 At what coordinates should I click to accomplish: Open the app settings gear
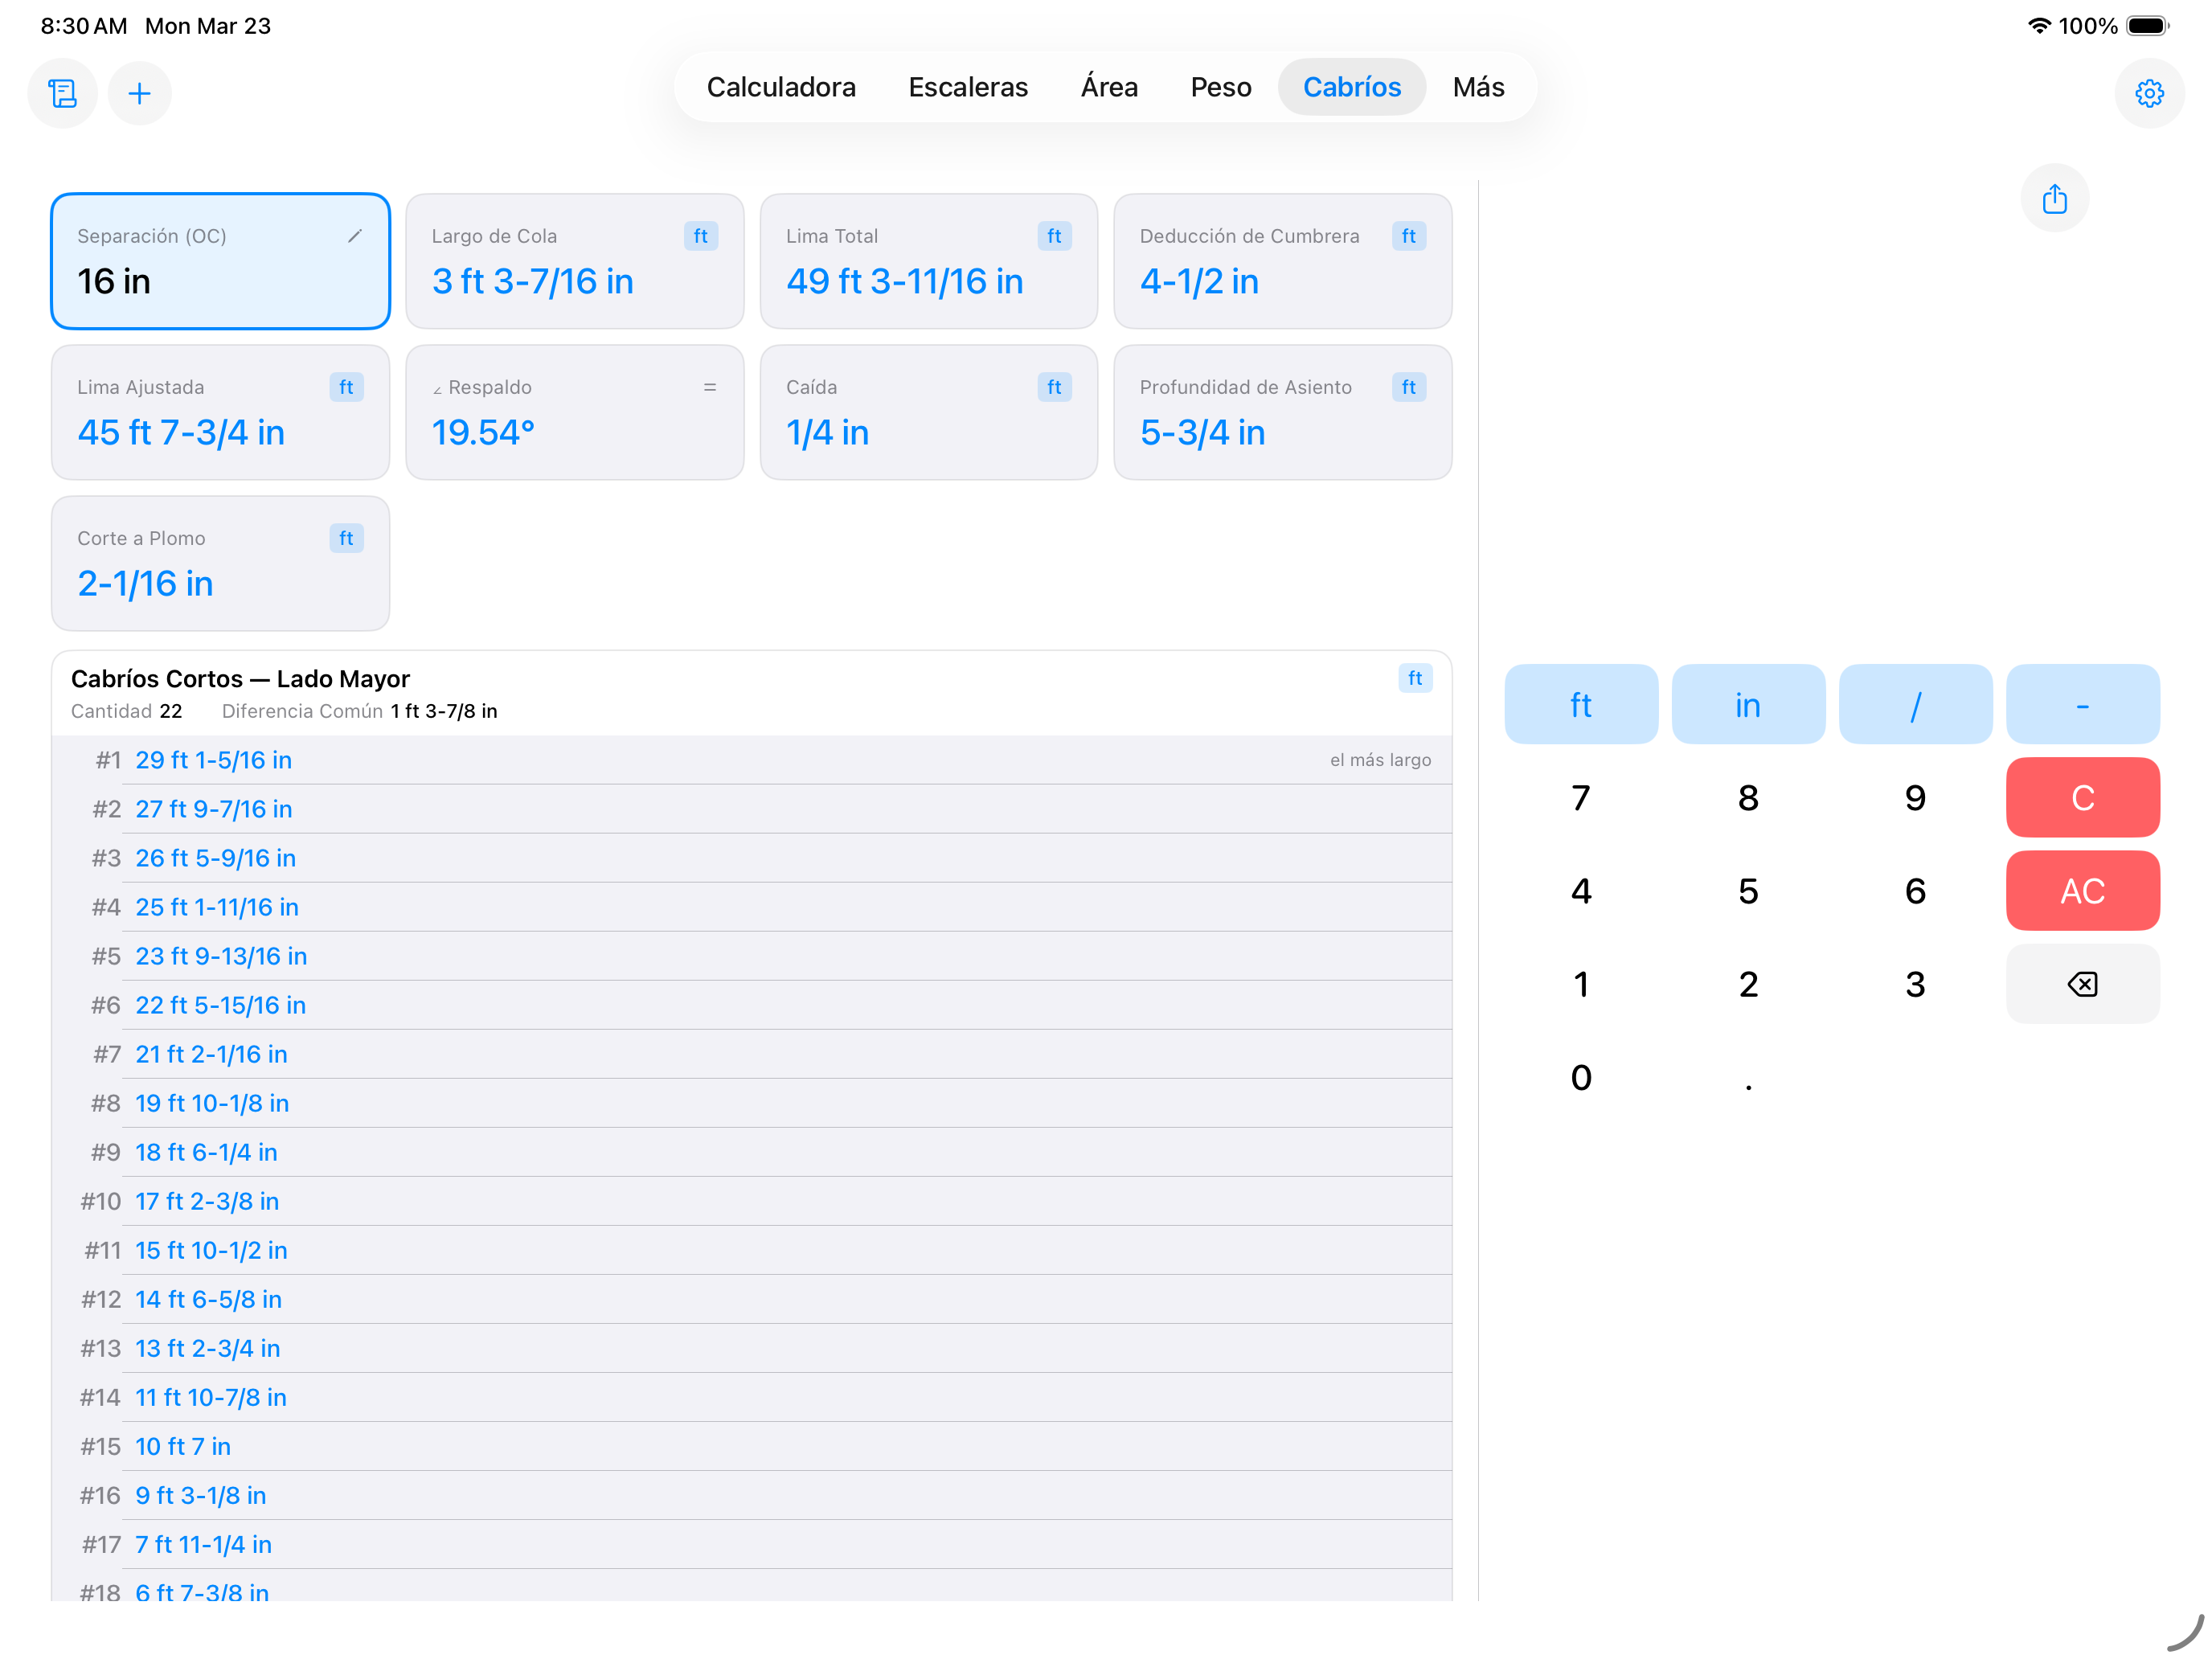pos(2150,93)
